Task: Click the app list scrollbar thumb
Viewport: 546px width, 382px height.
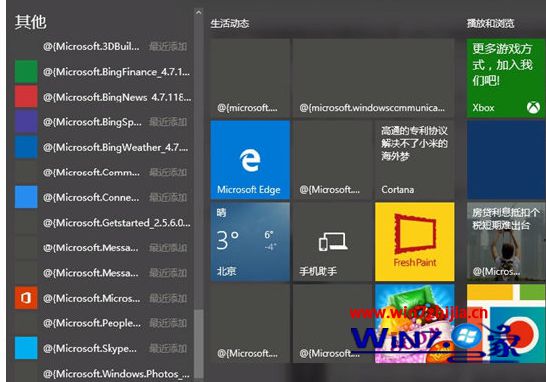Action: (x=199, y=343)
